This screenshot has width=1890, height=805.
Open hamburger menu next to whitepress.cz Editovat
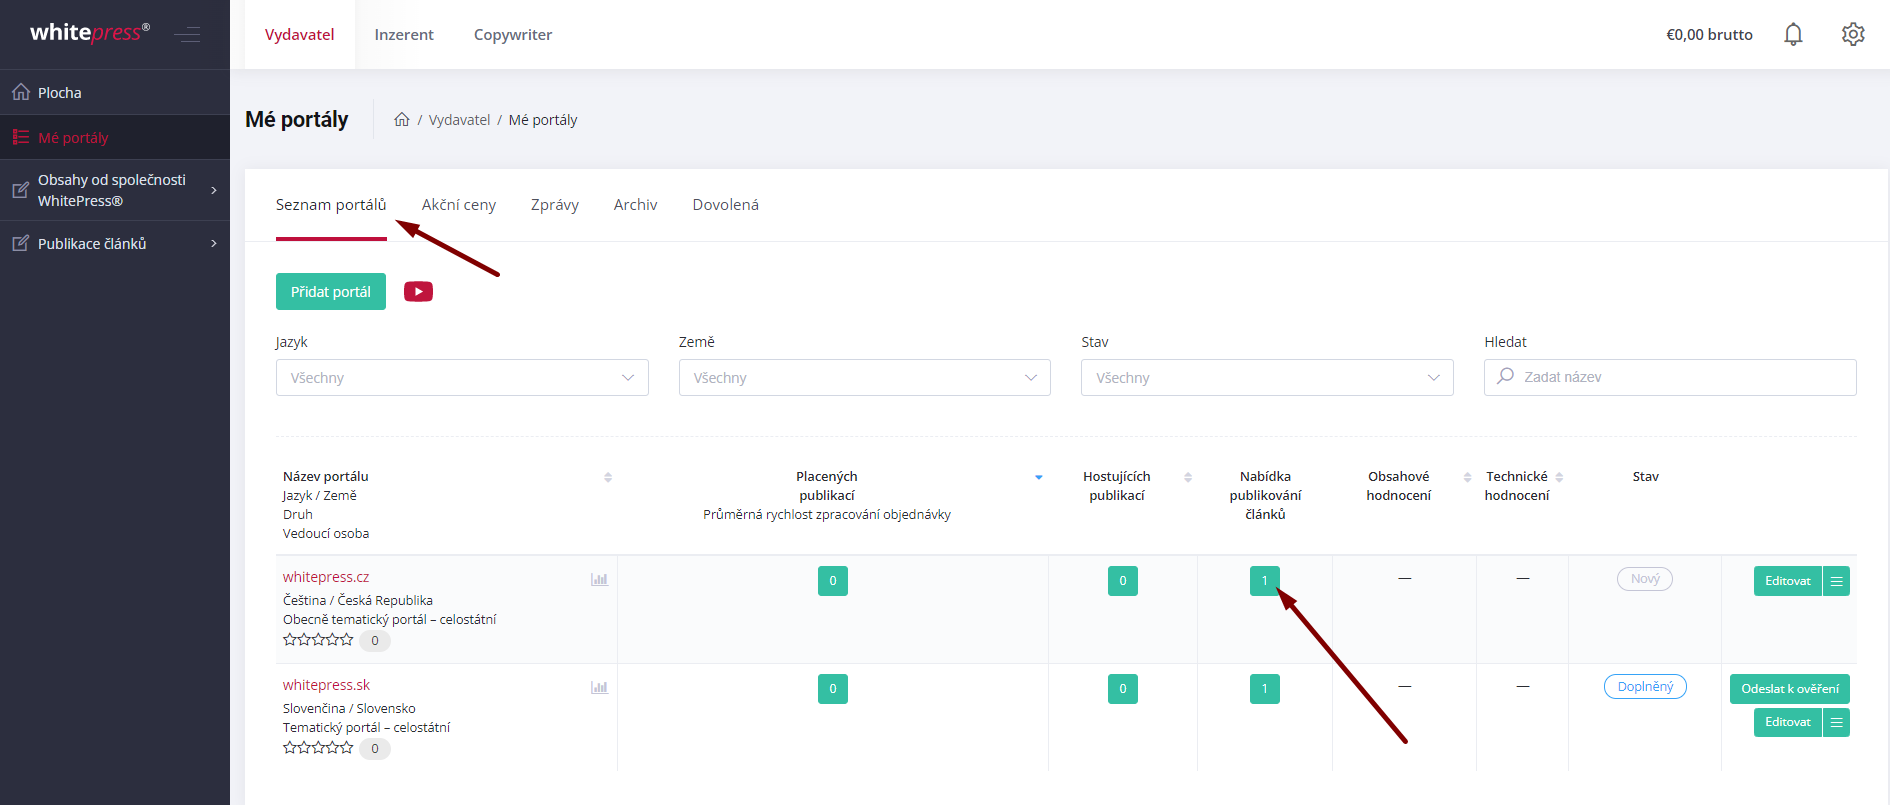point(1837,581)
